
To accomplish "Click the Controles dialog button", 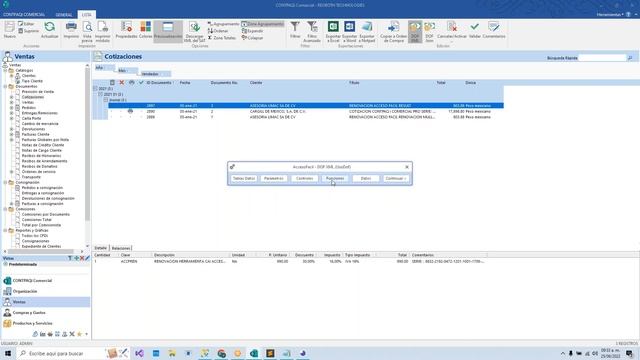I will pyautogui.click(x=304, y=178).
